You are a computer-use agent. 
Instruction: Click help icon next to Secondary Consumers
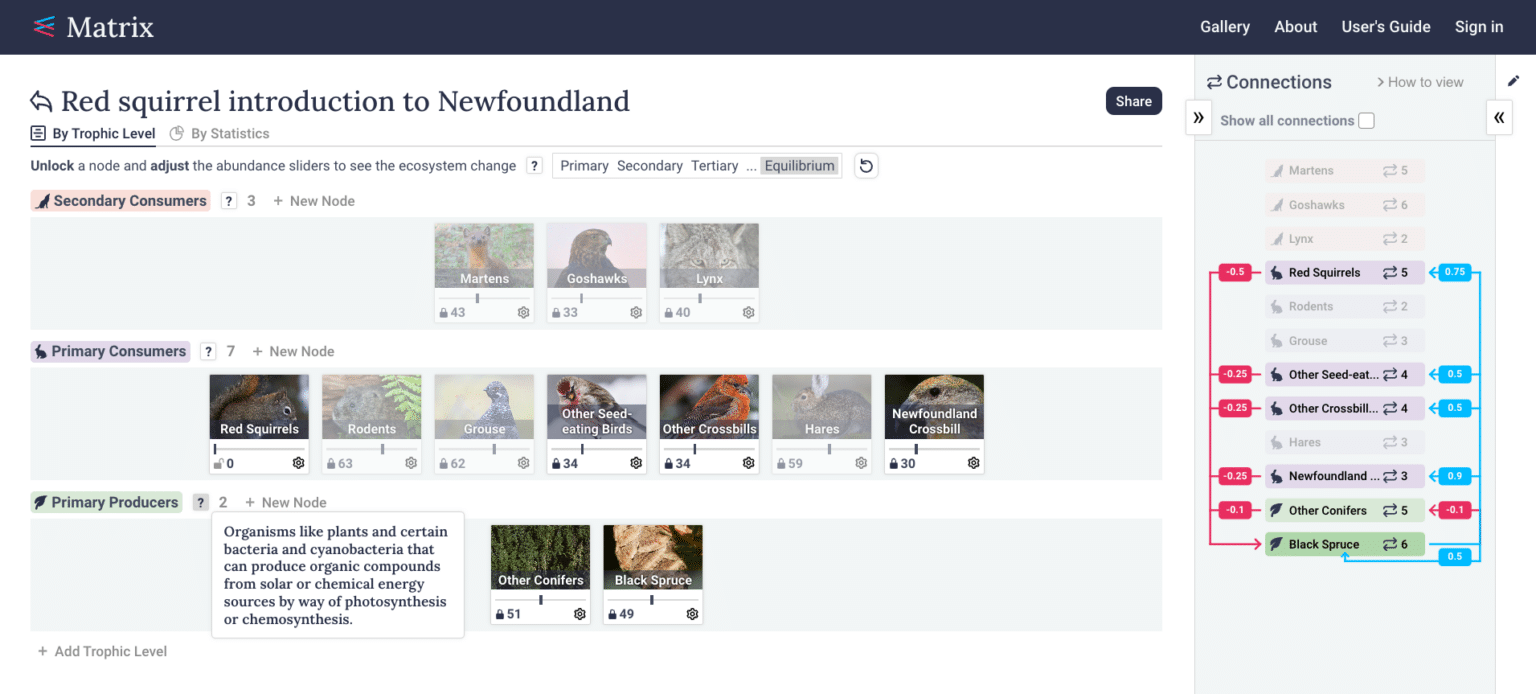pos(229,201)
